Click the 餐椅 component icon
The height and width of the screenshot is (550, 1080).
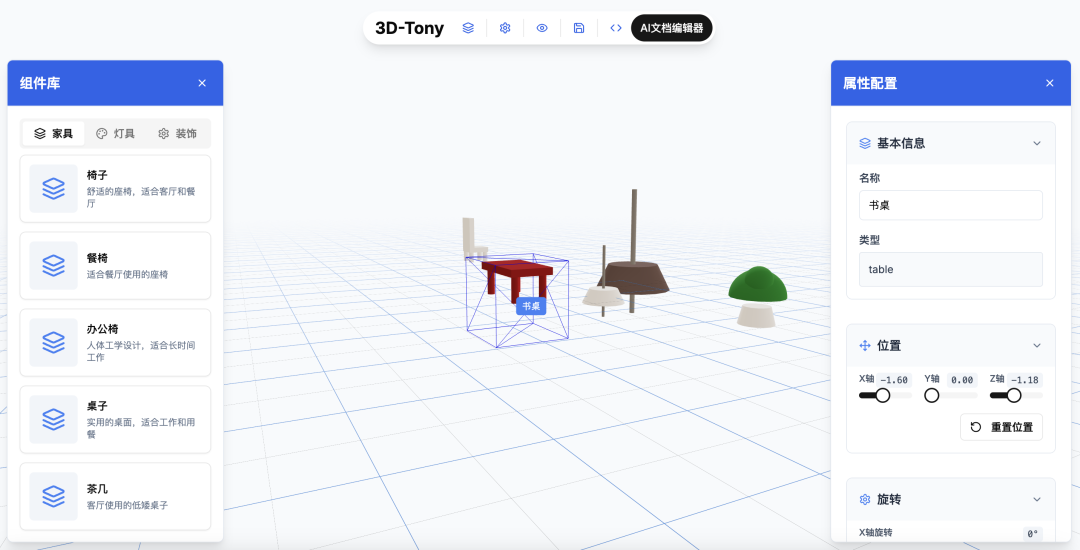54,266
